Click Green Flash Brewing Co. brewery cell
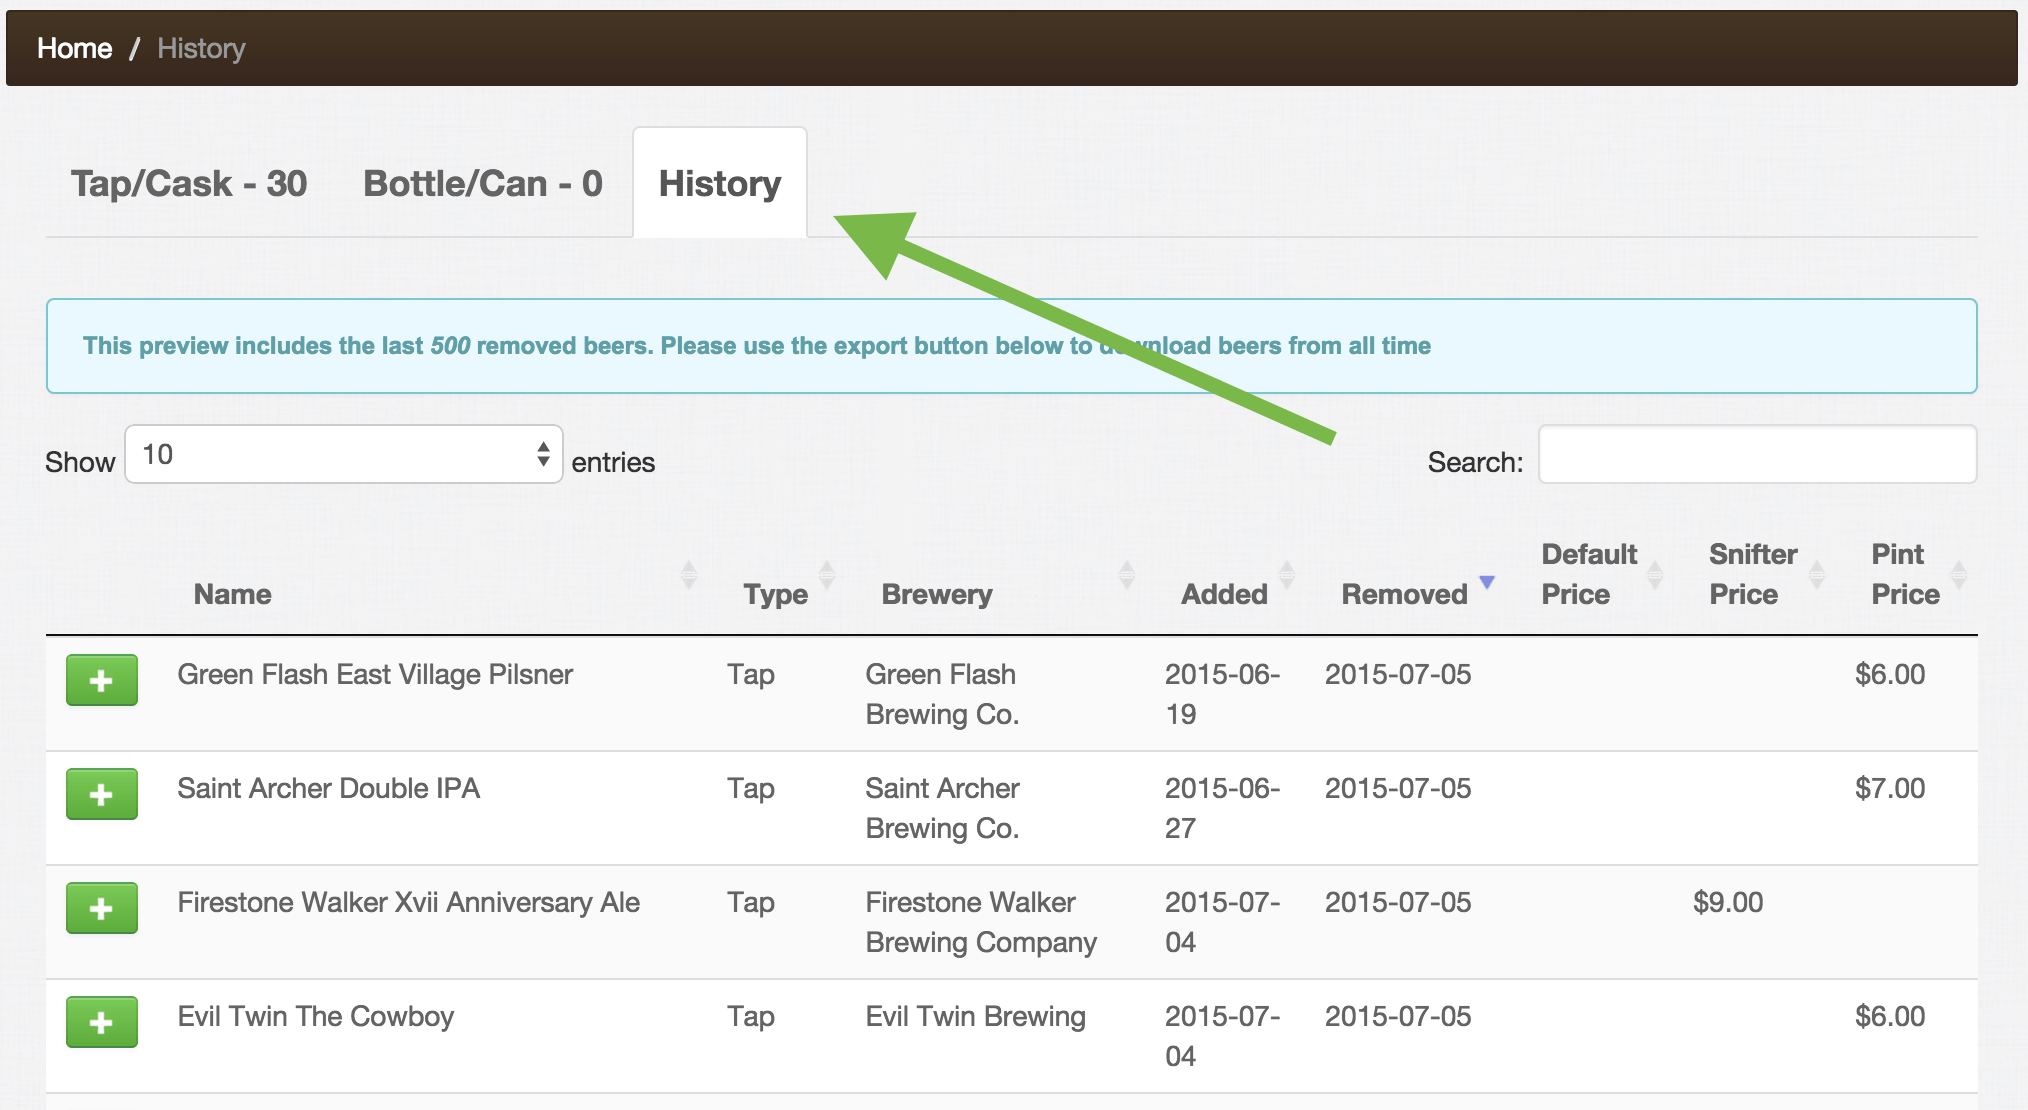The height and width of the screenshot is (1110, 2028). [942, 694]
